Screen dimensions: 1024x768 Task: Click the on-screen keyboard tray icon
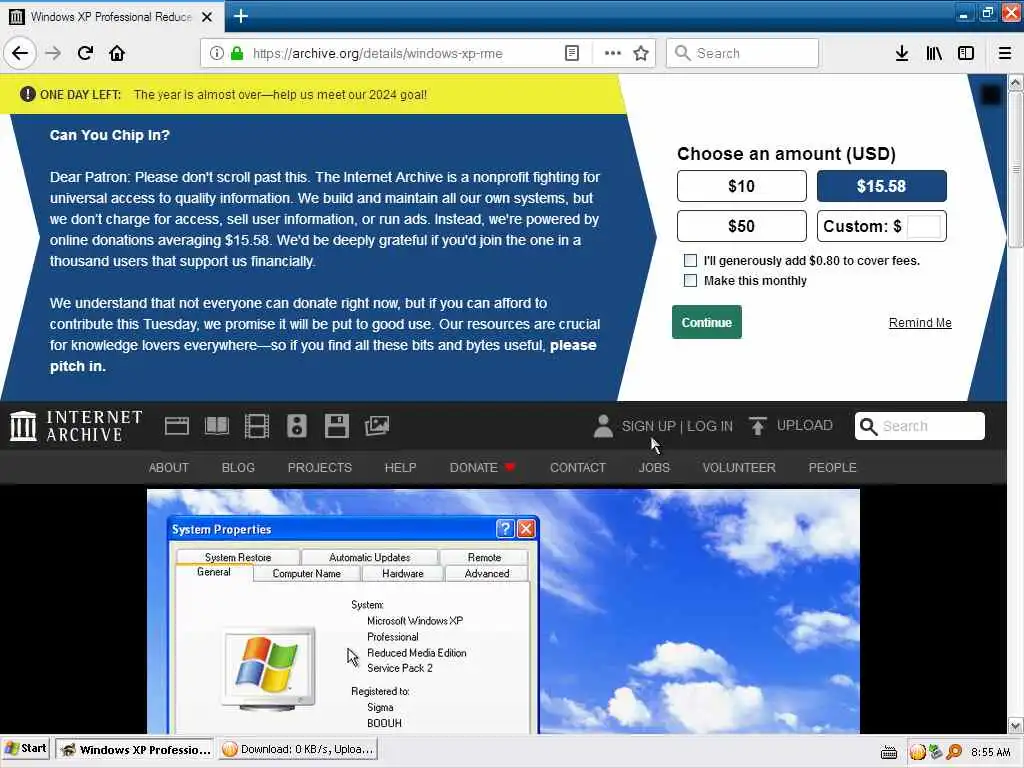point(889,752)
